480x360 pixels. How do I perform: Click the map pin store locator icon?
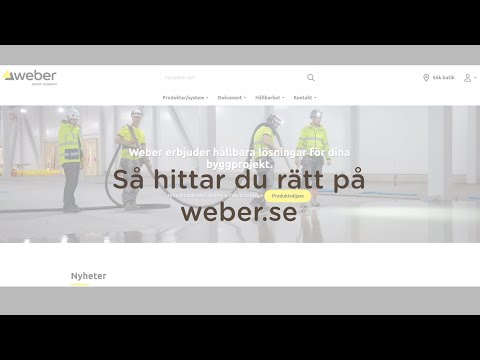click(426, 78)
